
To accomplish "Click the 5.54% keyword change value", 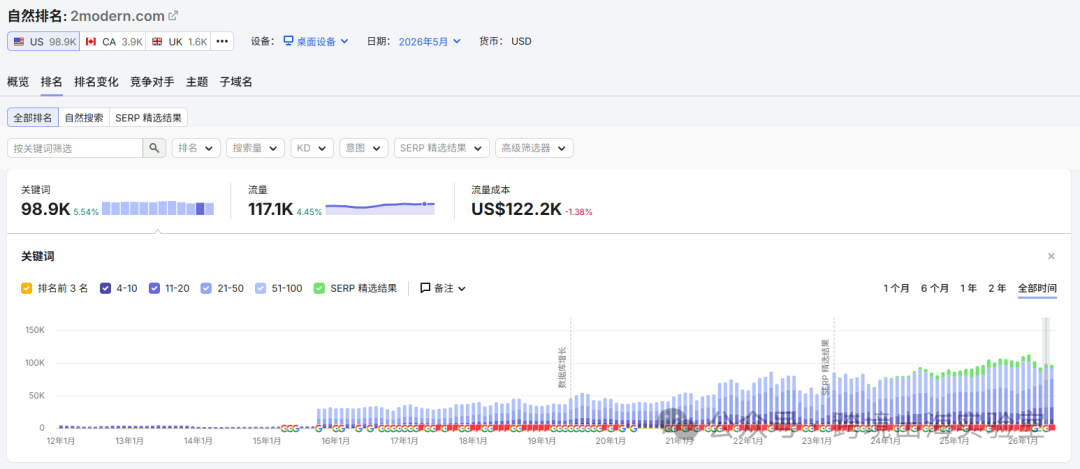I will point(86,212).
